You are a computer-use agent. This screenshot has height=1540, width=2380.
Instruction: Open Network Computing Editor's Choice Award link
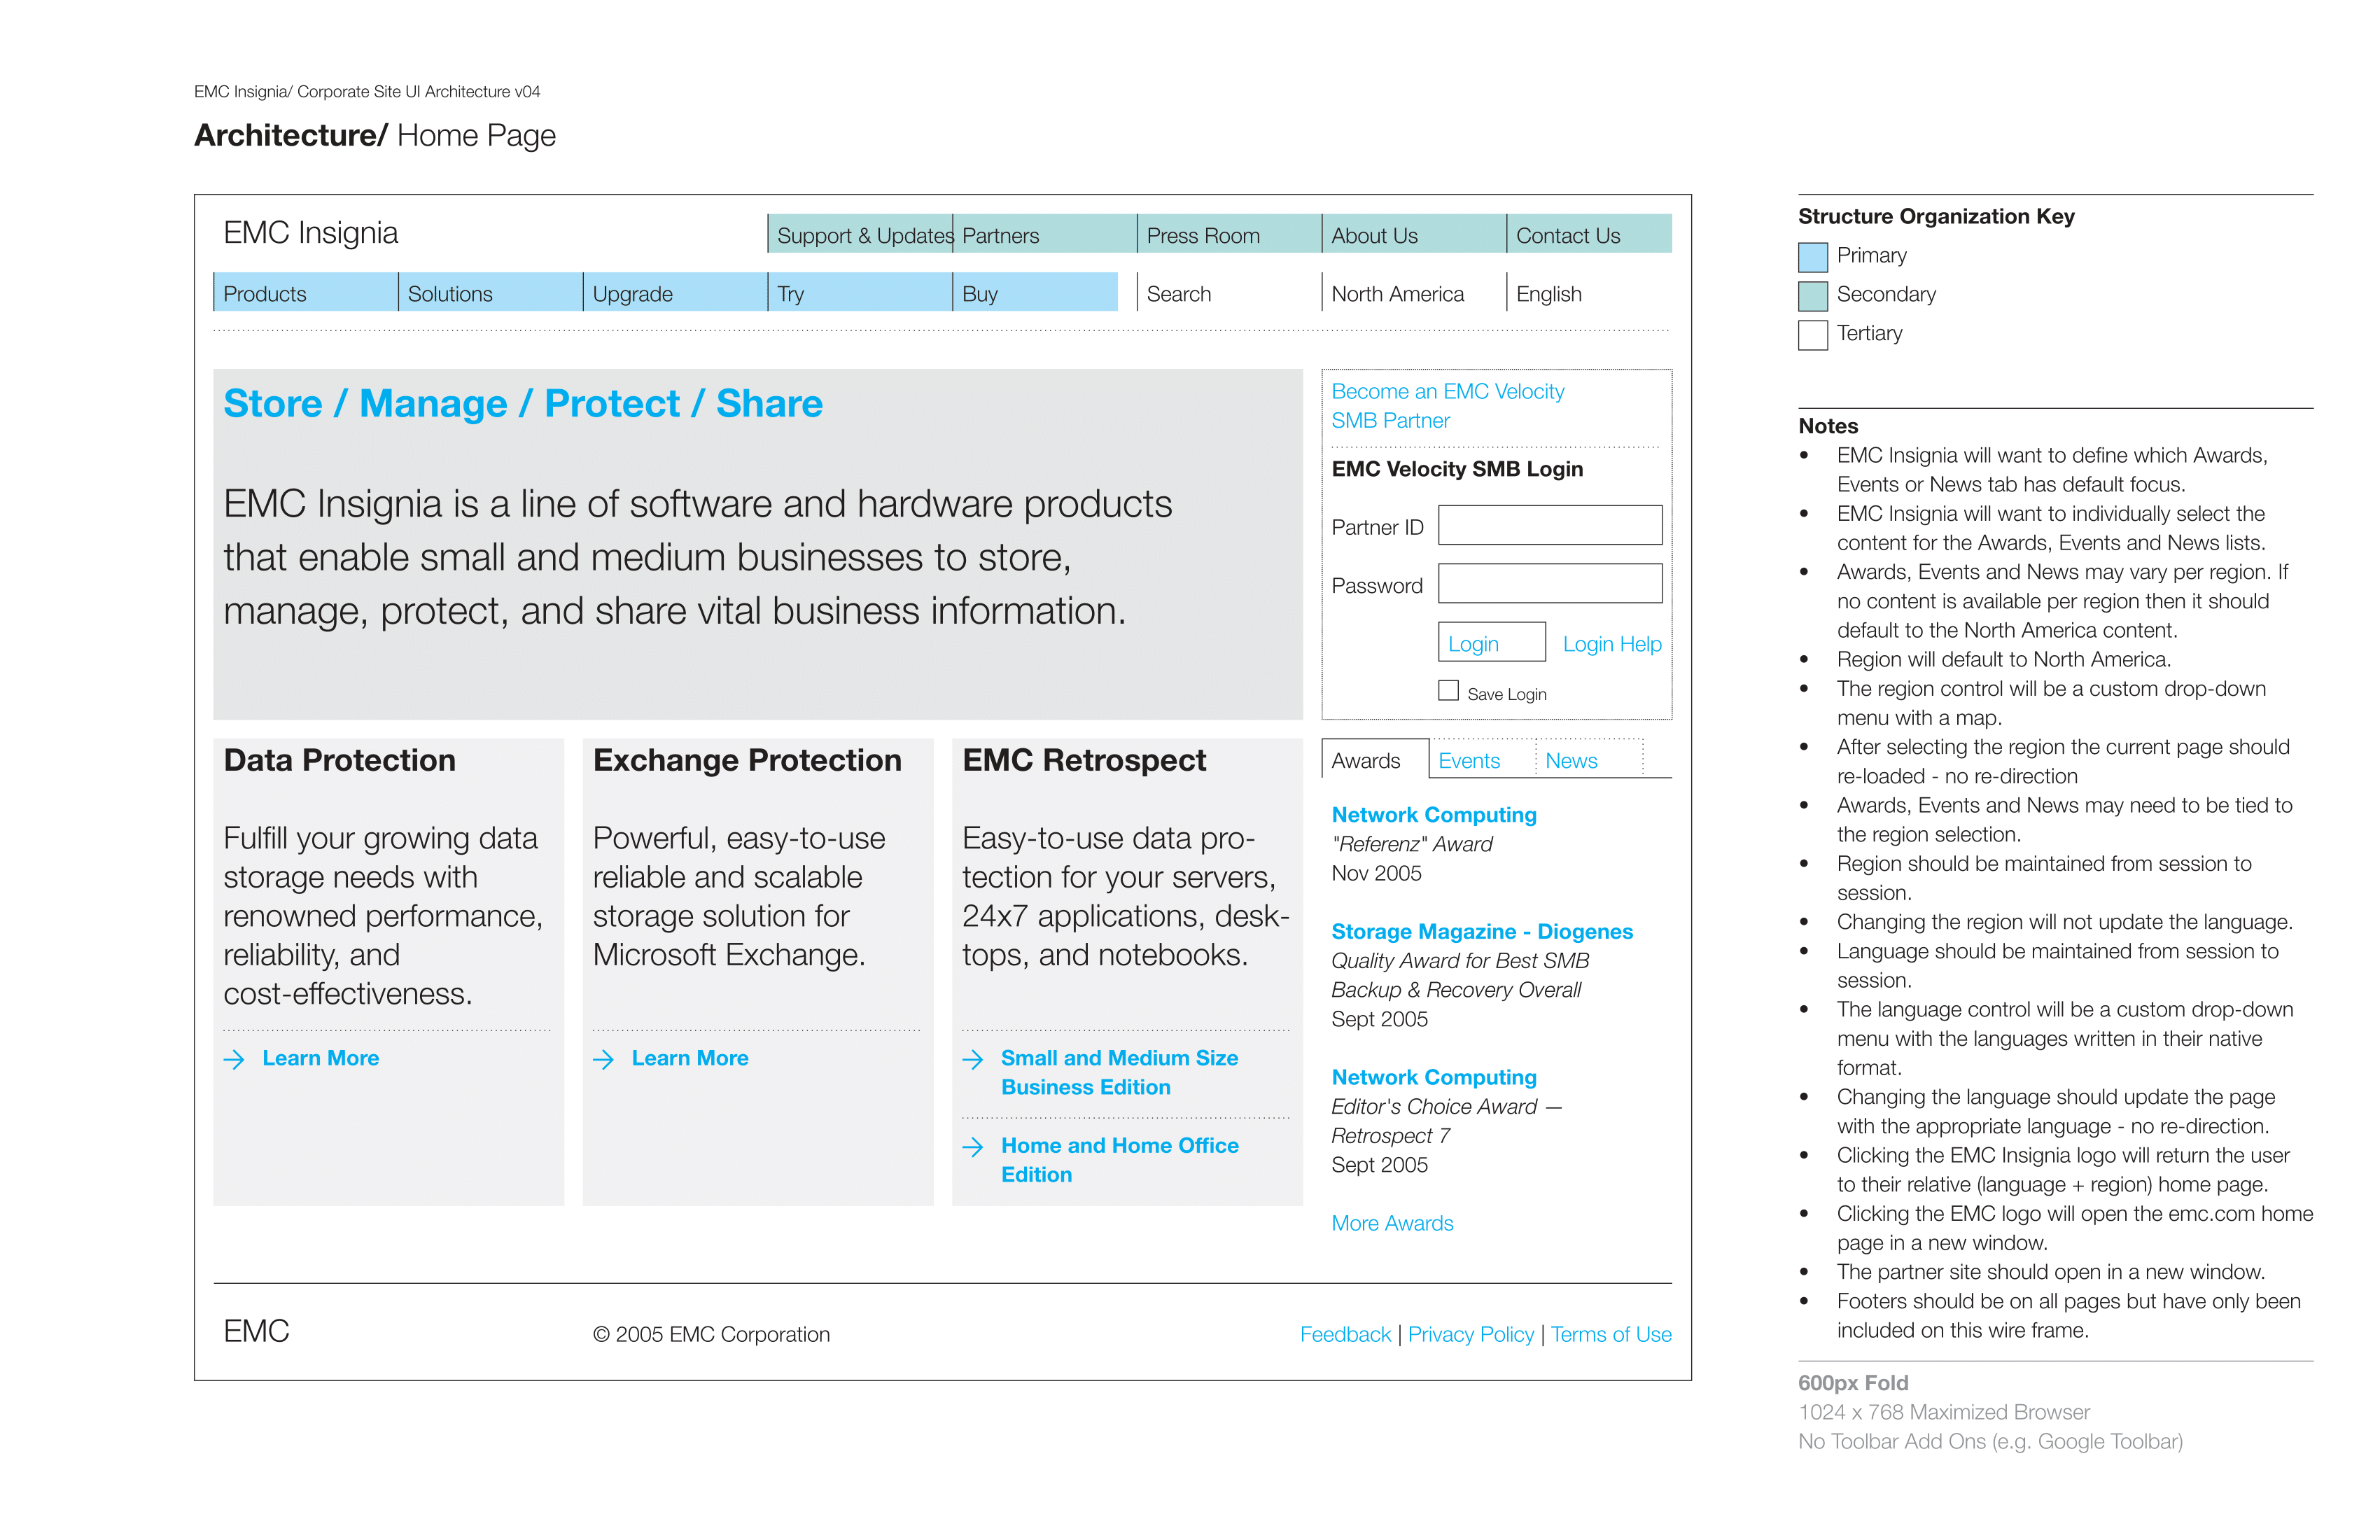coord(1433,1078)
